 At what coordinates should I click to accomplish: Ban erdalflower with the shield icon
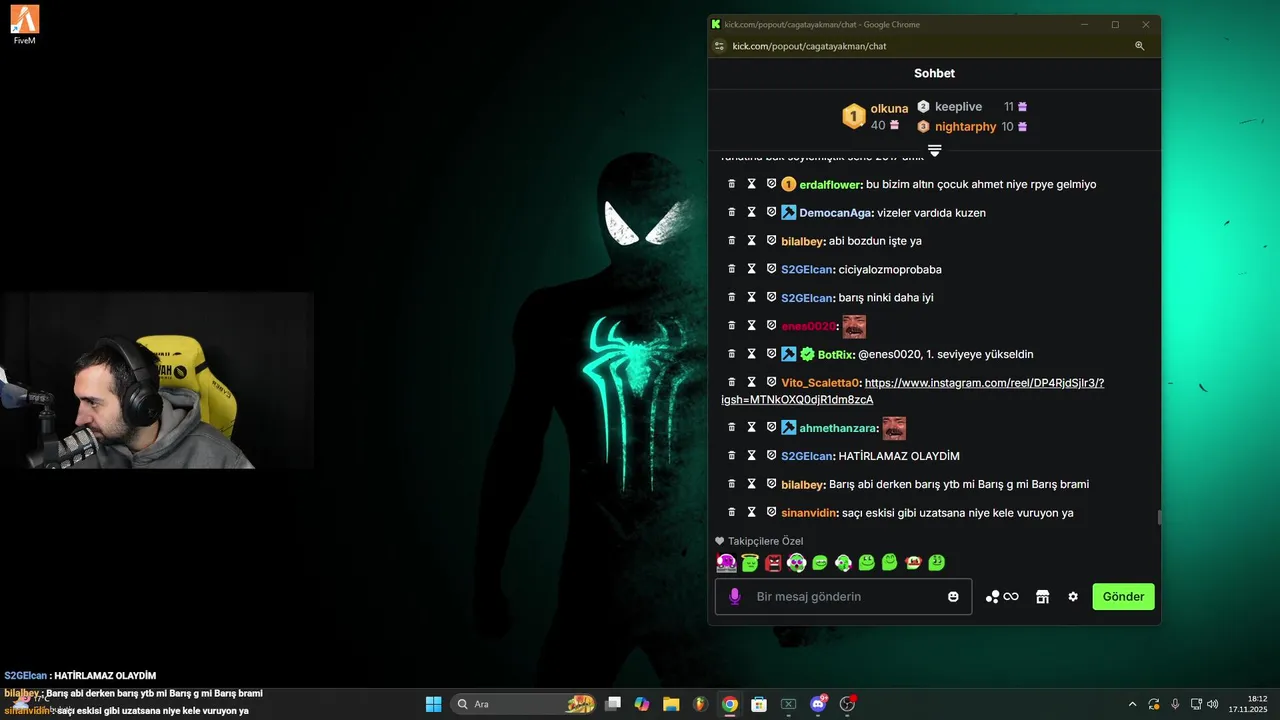point(772,184)
